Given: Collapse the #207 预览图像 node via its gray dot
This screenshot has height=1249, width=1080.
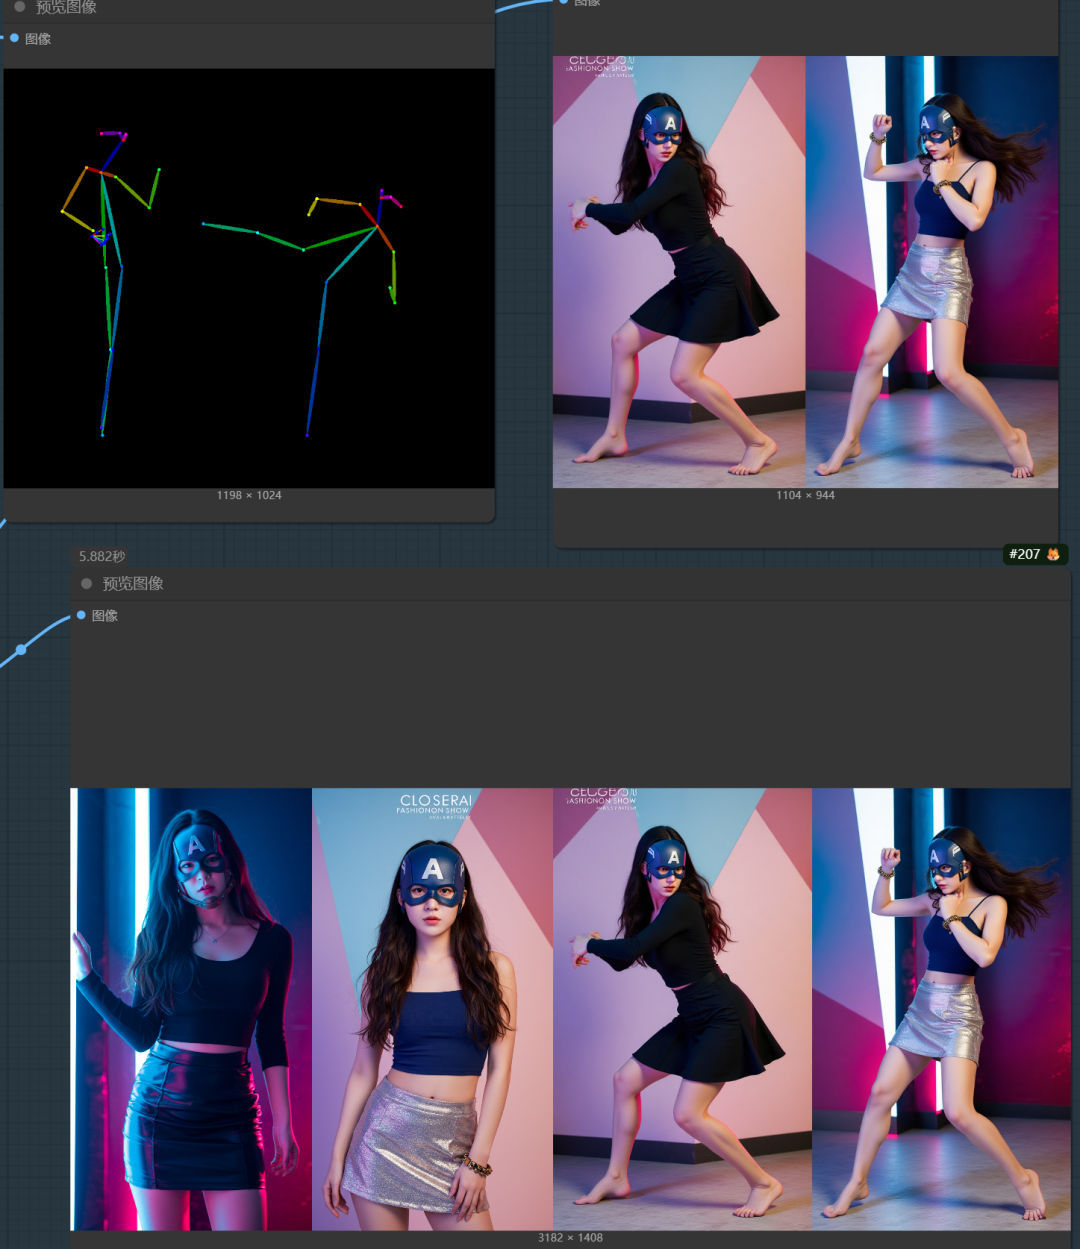Looking at the screenshot, I should pyautogui.click(x=86, y=583).
